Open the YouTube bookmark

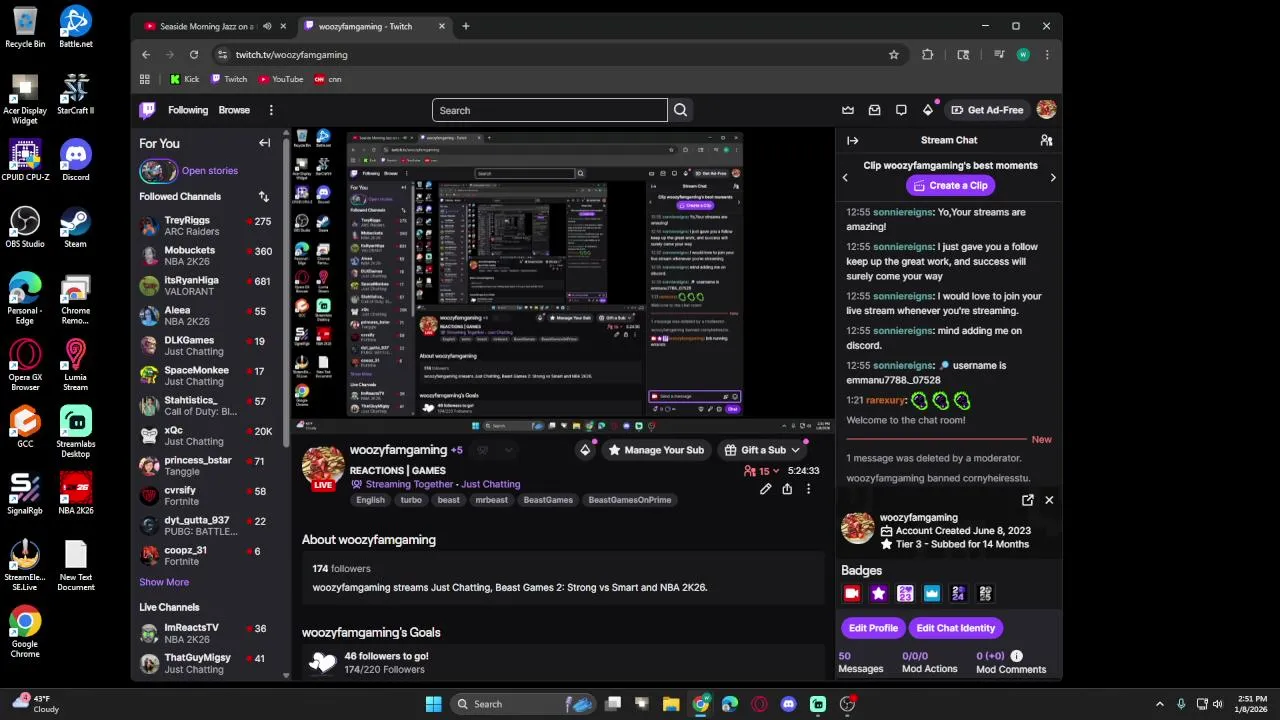[281, 79]
